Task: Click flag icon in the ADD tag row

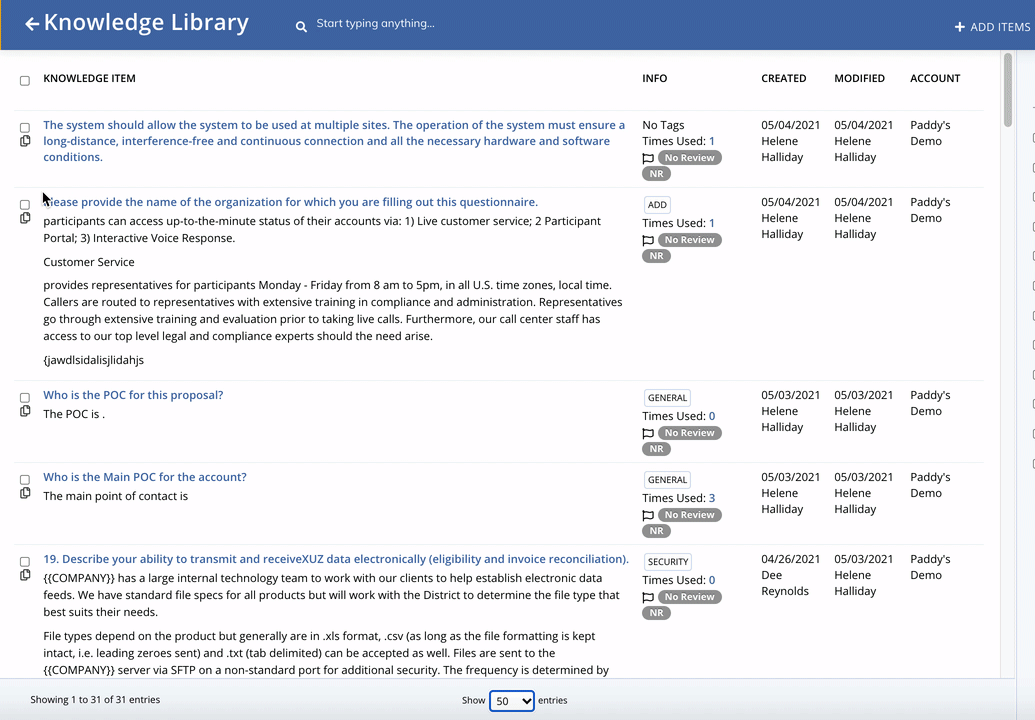Action: click(x=648, y=240)
